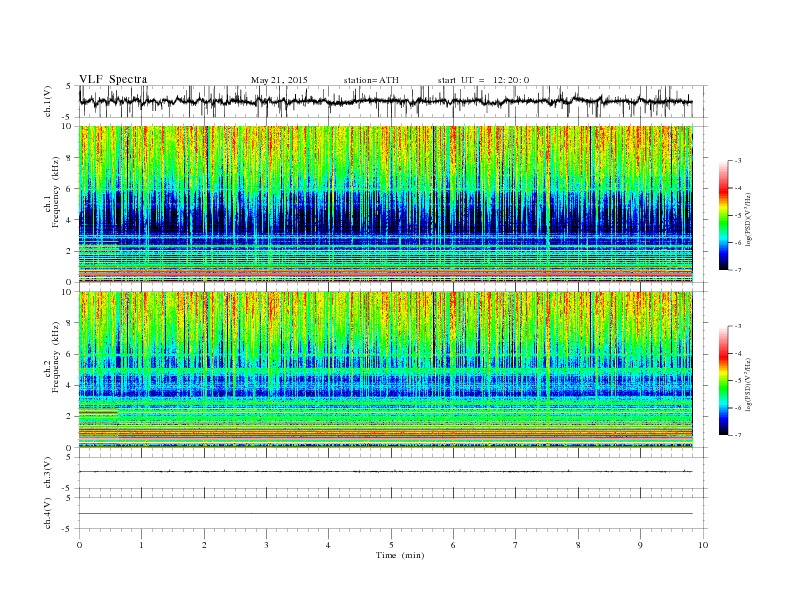Click the "ch.1(V)" axis label
792x612 pixels.
(x=48, y=102)
